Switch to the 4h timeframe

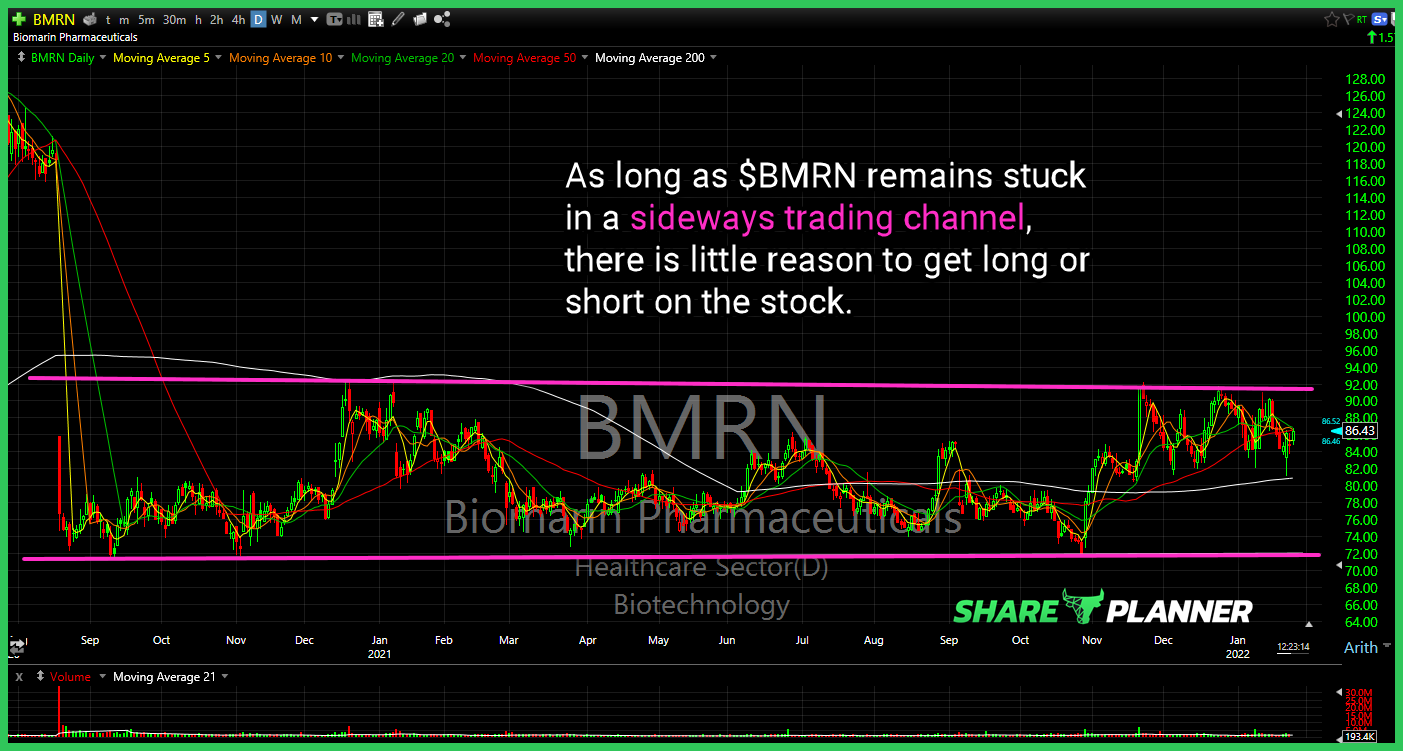click(238, 20)
